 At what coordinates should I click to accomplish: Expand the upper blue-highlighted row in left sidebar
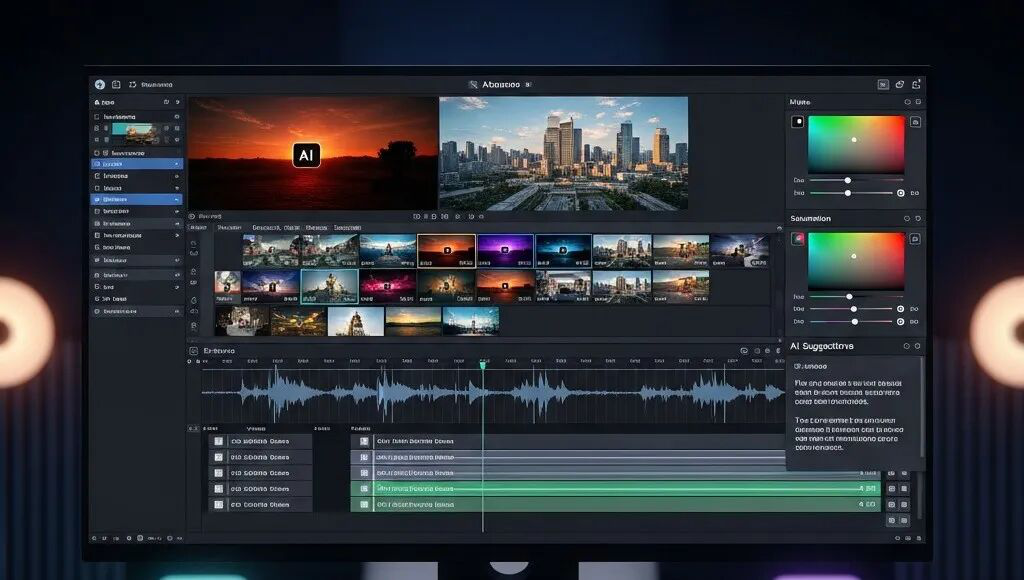[x=136, y=164]
